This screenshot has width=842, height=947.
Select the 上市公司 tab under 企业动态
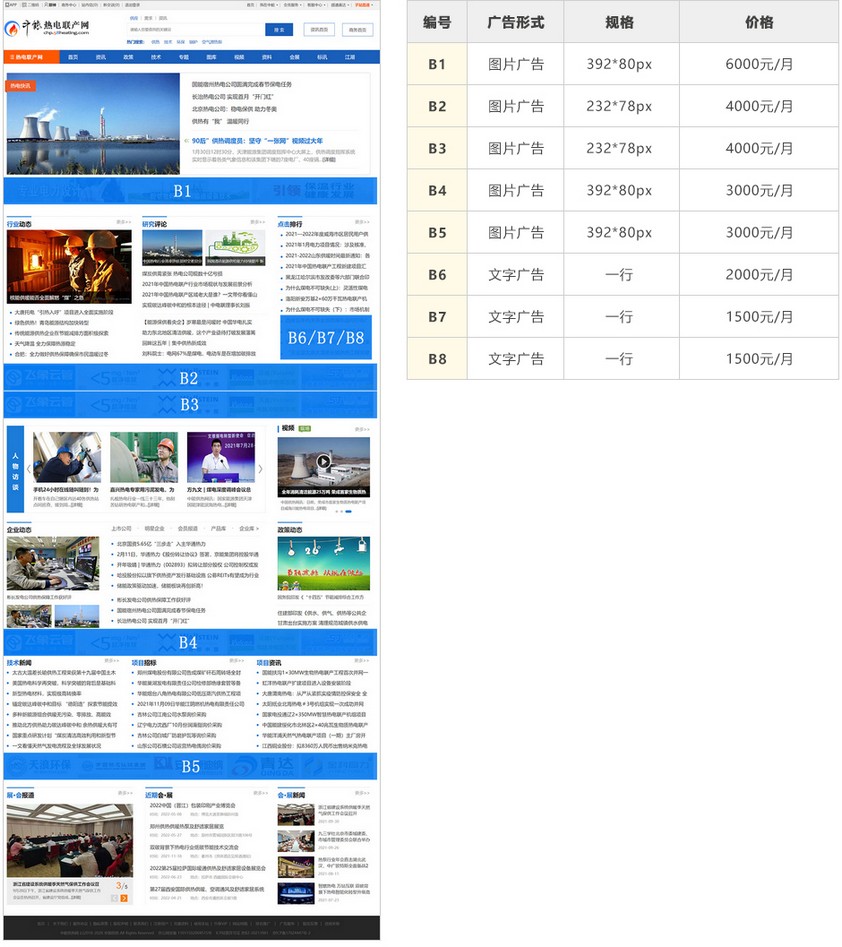tap(121, 528)
